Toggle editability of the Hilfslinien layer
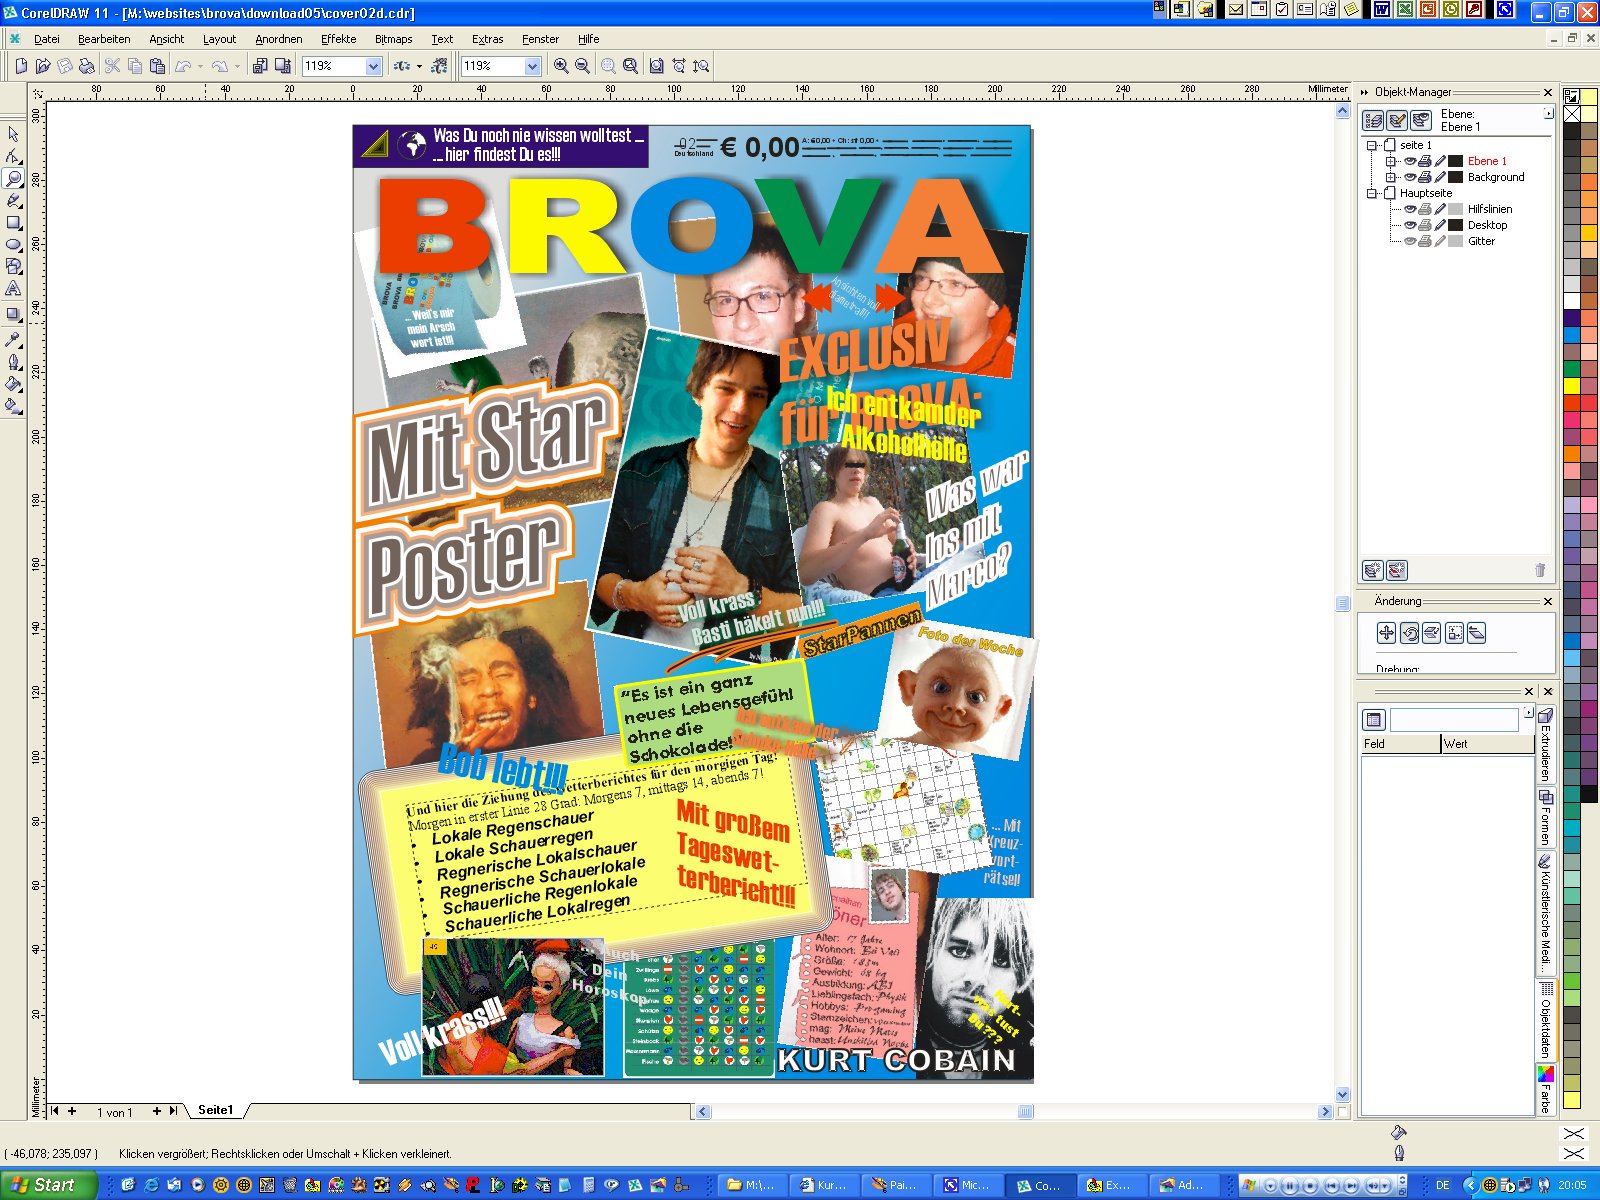Image resolution: width=1600 pixels, height=1200 pixels. (x=1440, y=209)
